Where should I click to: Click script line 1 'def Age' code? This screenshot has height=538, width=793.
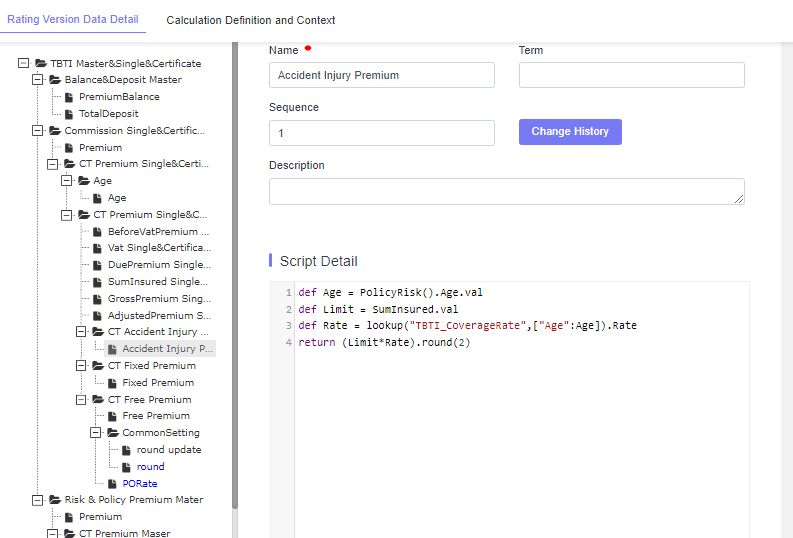tap(390, 293)
